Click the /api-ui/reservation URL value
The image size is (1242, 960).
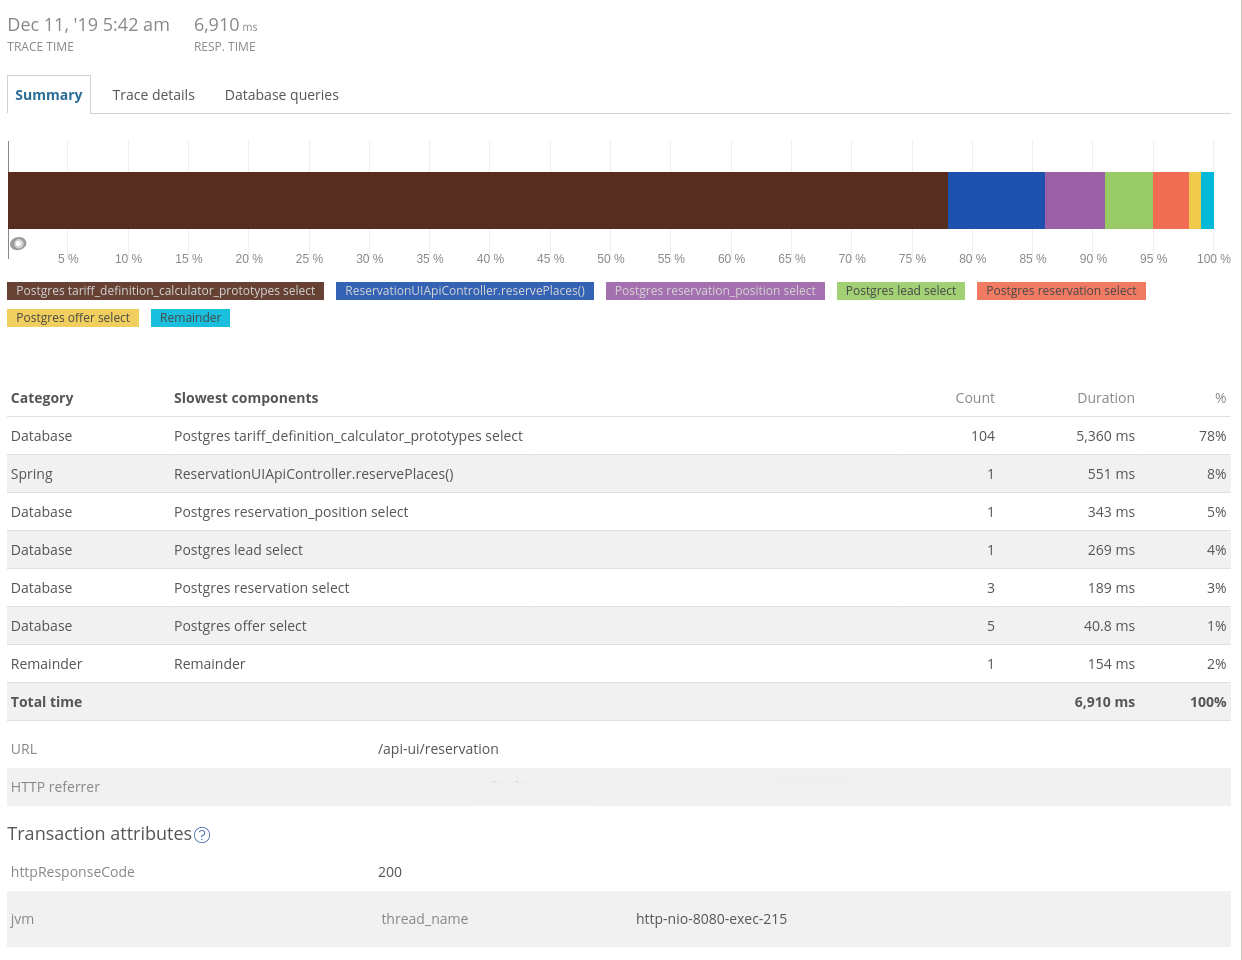[x=438, y=749]
